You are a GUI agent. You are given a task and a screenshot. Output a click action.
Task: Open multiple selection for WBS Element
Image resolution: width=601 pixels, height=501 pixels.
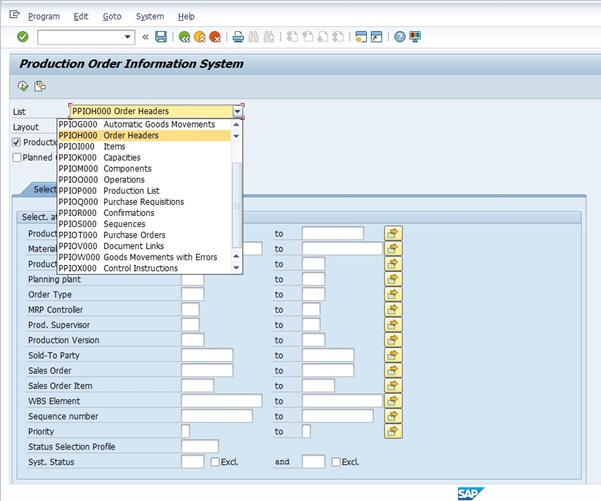tap(393, 401)
